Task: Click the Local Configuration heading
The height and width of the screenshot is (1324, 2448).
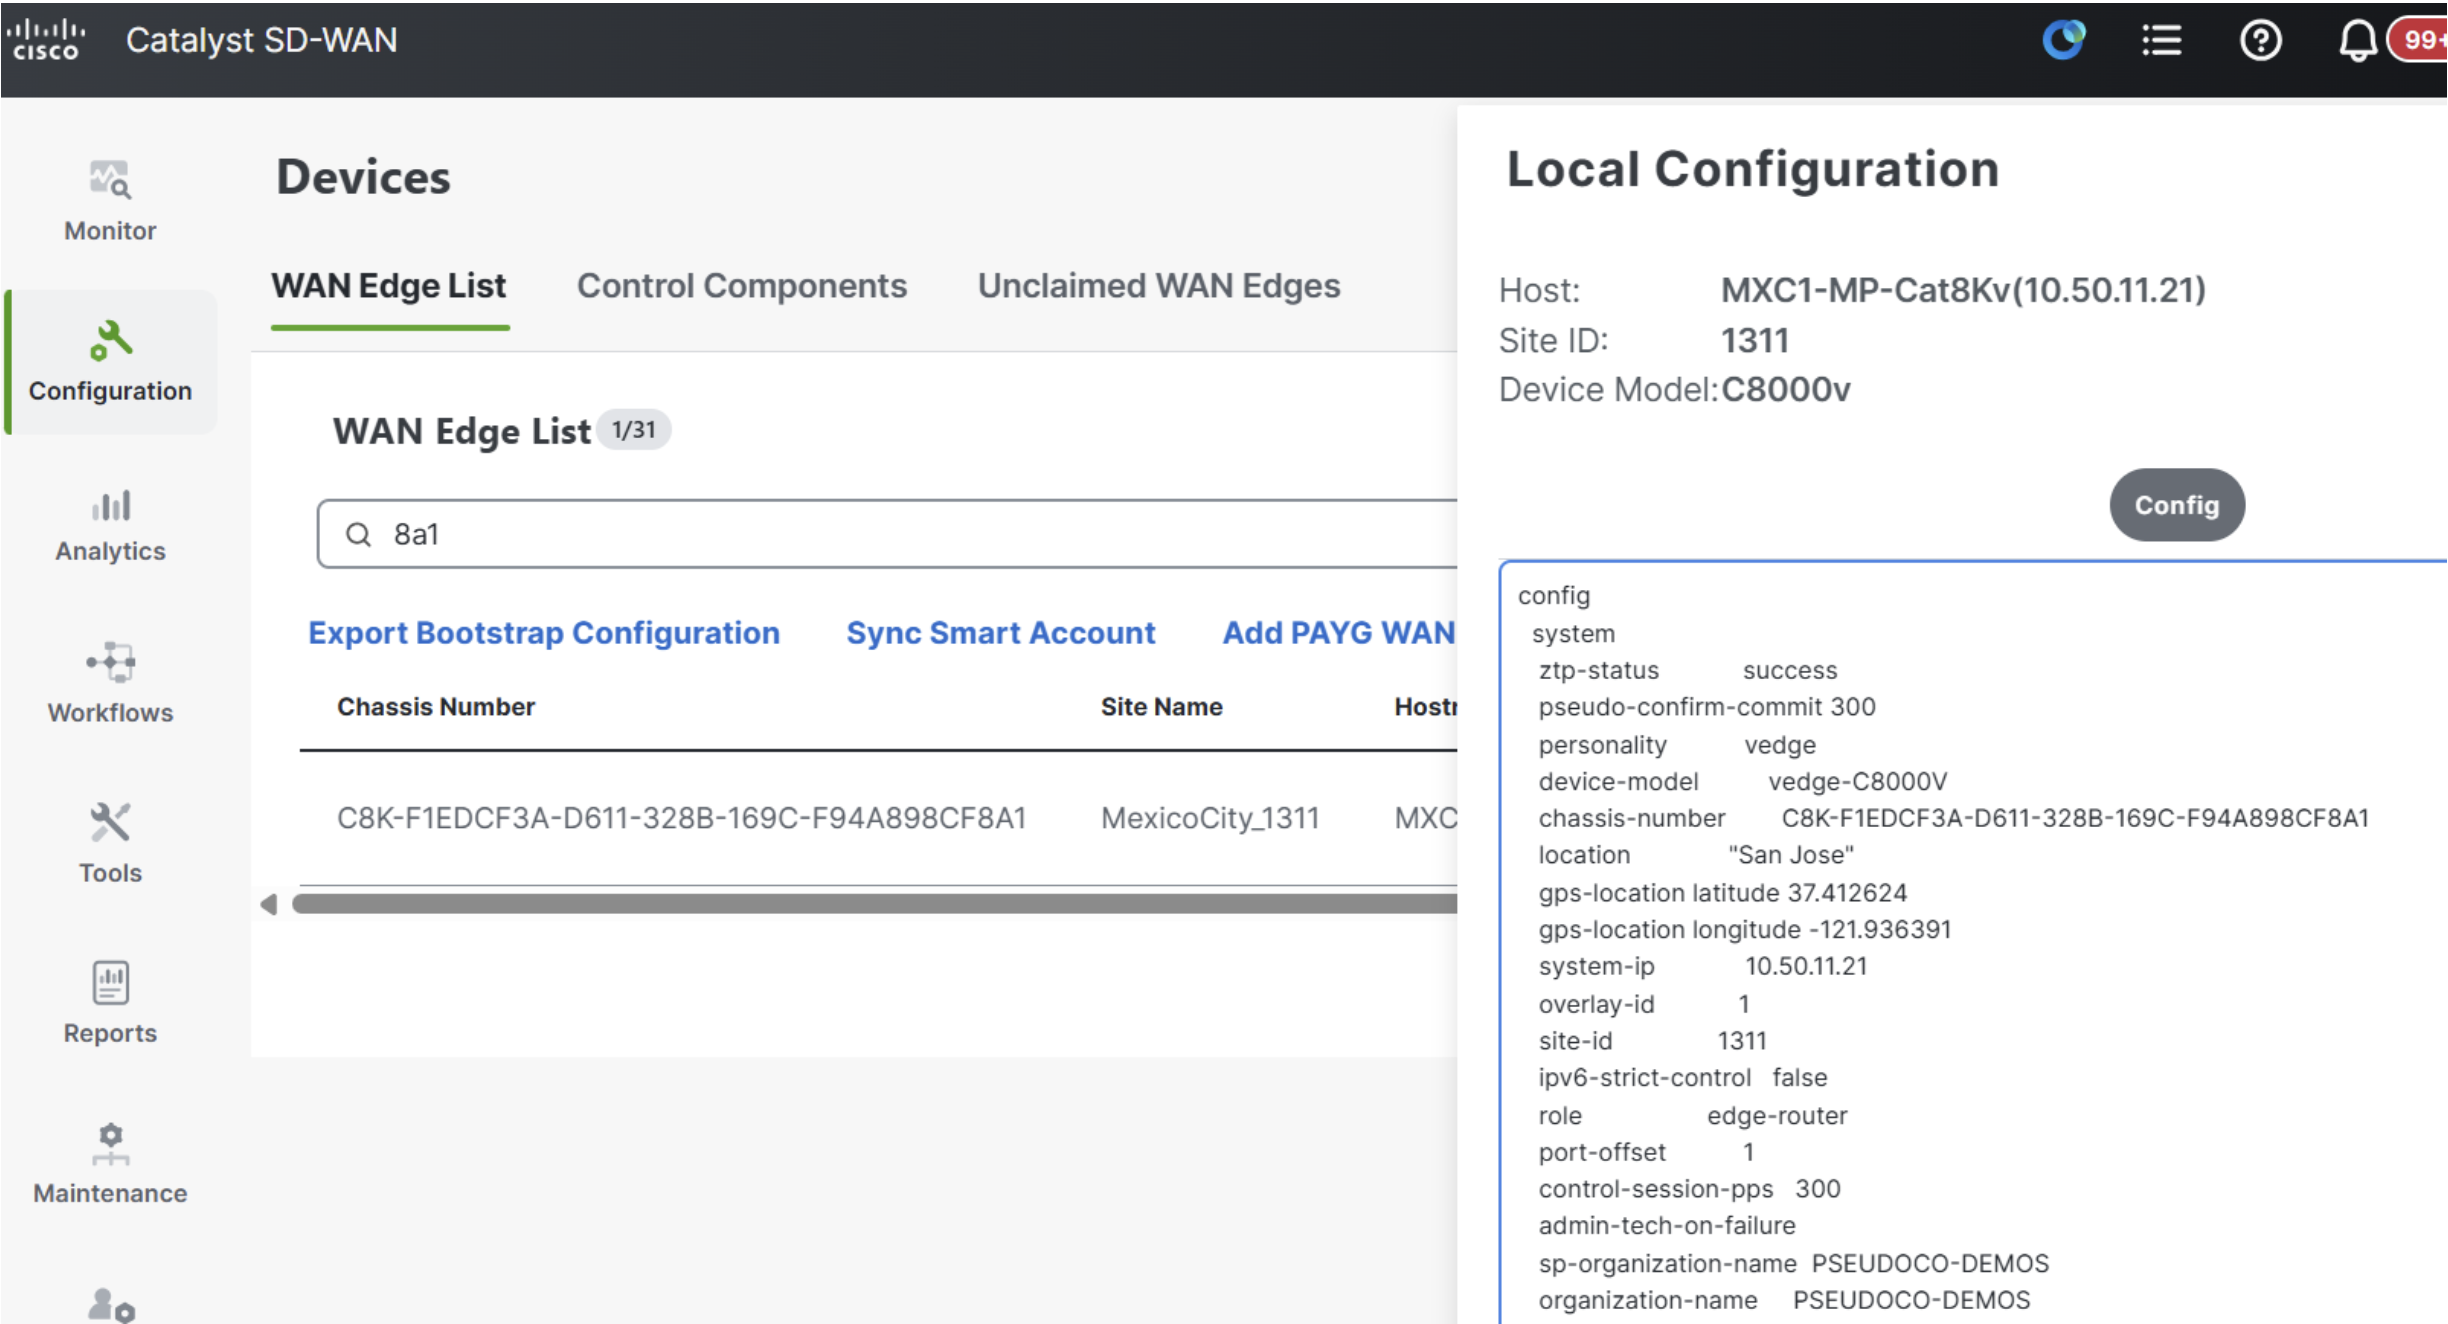Action: (x=1752, y=169)
